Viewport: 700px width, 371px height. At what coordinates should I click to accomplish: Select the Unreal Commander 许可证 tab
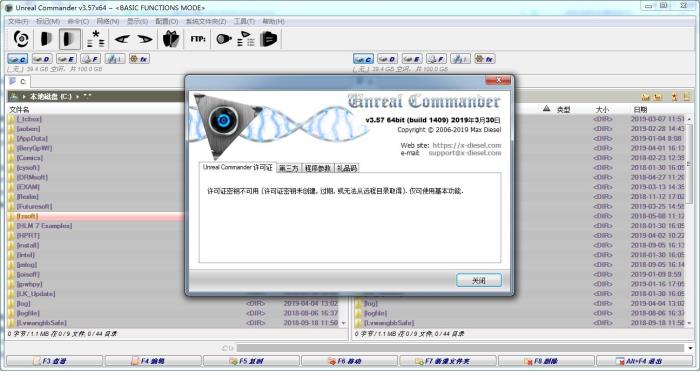pyautogui.click(x=237, y=167)
